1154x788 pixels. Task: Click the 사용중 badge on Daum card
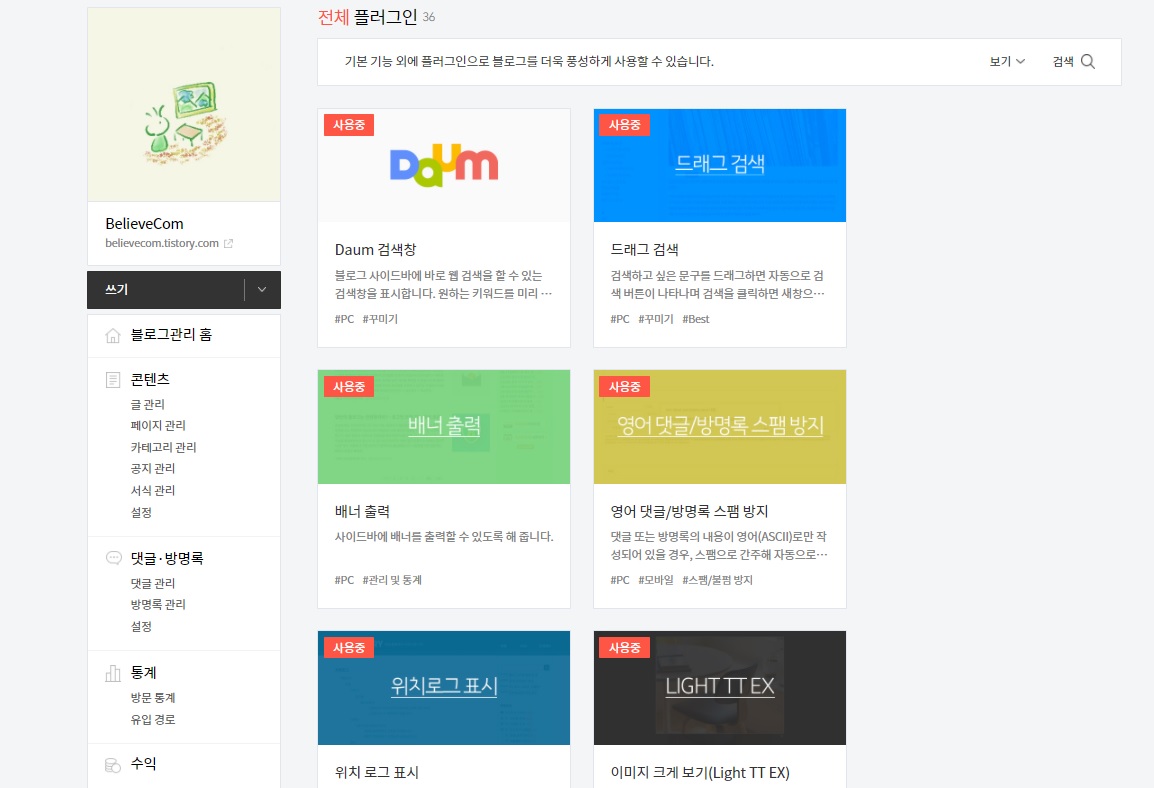[349, 125]
